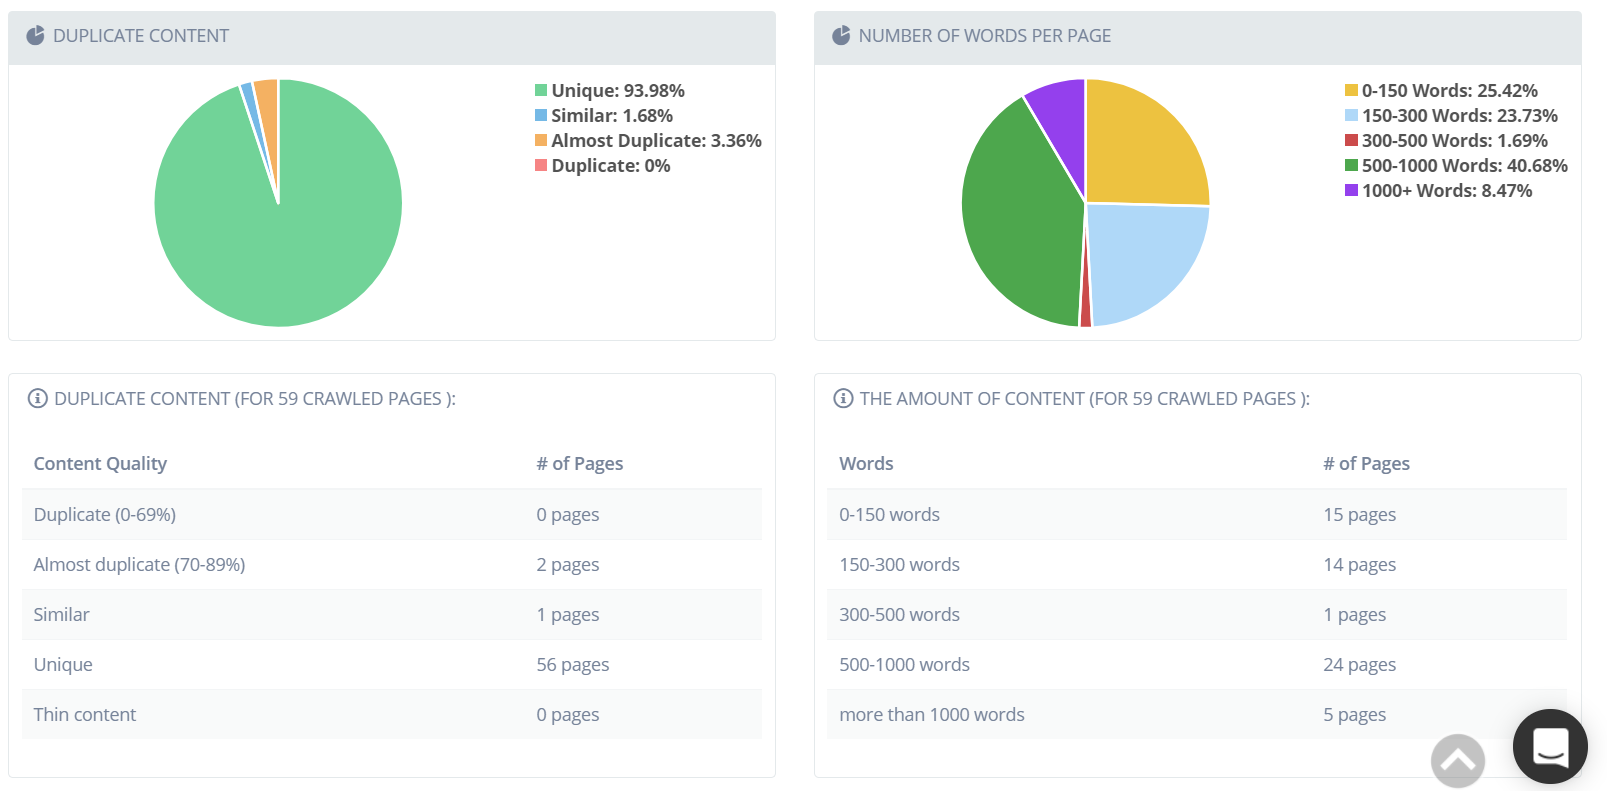
Task: Click the info icon next to Amount of Content
Action: pos(843,399)
